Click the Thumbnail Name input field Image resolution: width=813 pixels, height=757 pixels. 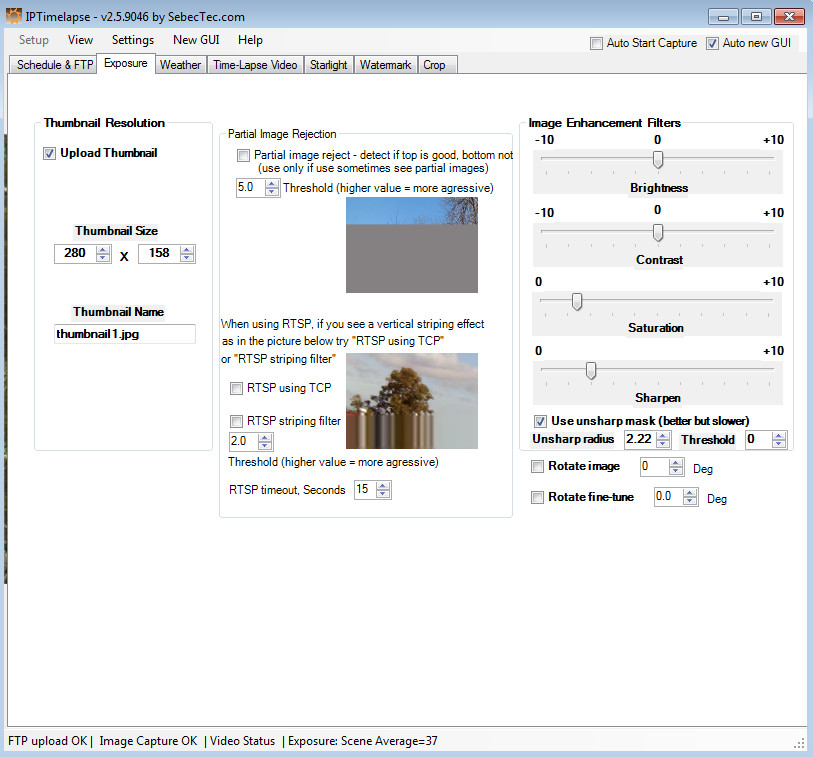125,334
